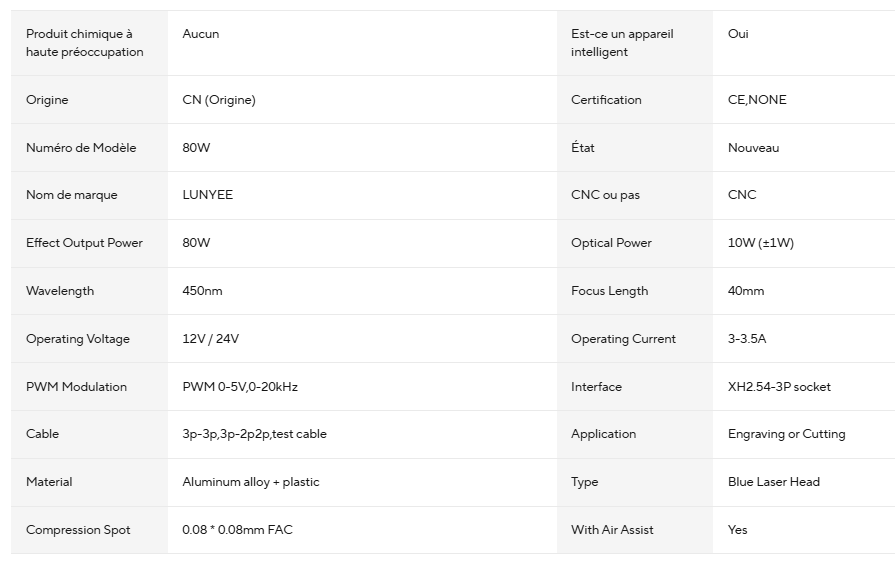This screenshot has height=567, width=895.
Task: Select the Wavelength 450nm value
Action: [x=202, y=291]
